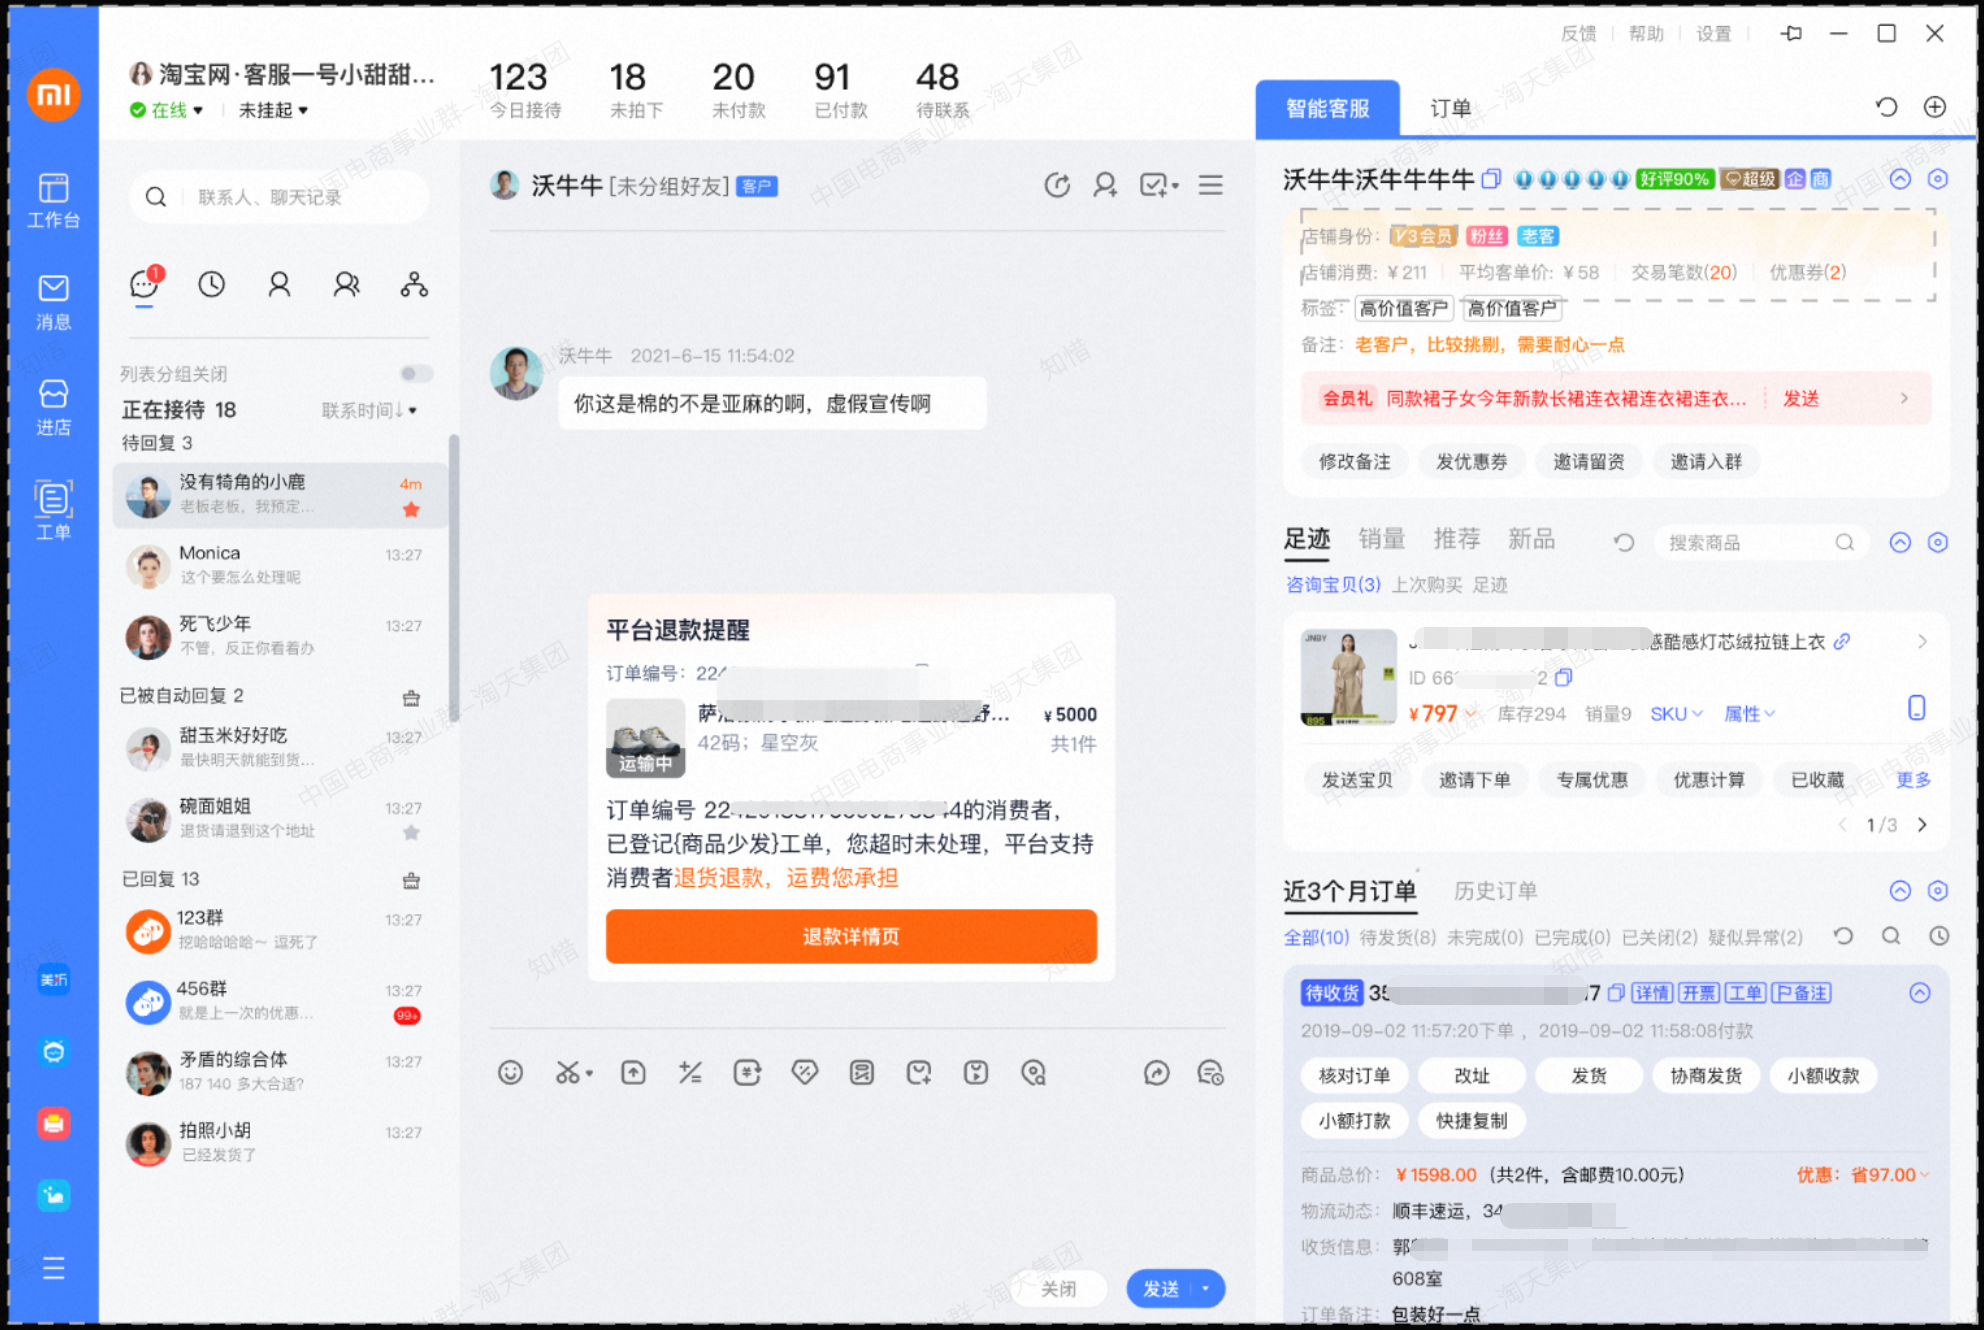This screenshot has width=1984, height=1330.
Task: Refresh the smart service panel
Action: (1886, 107)
